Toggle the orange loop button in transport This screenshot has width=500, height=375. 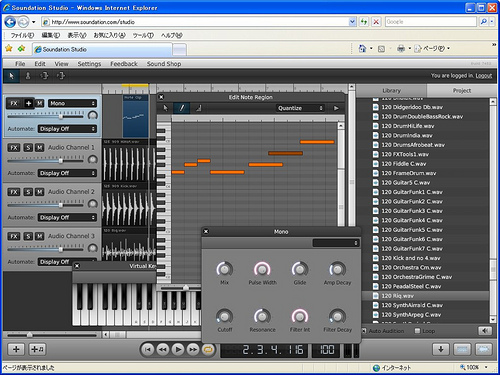(208, 349)
